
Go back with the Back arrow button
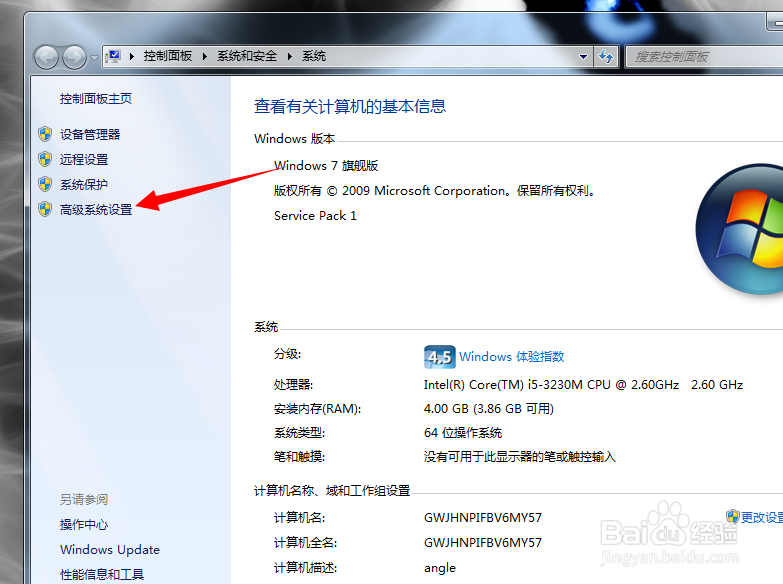[46, 57]
